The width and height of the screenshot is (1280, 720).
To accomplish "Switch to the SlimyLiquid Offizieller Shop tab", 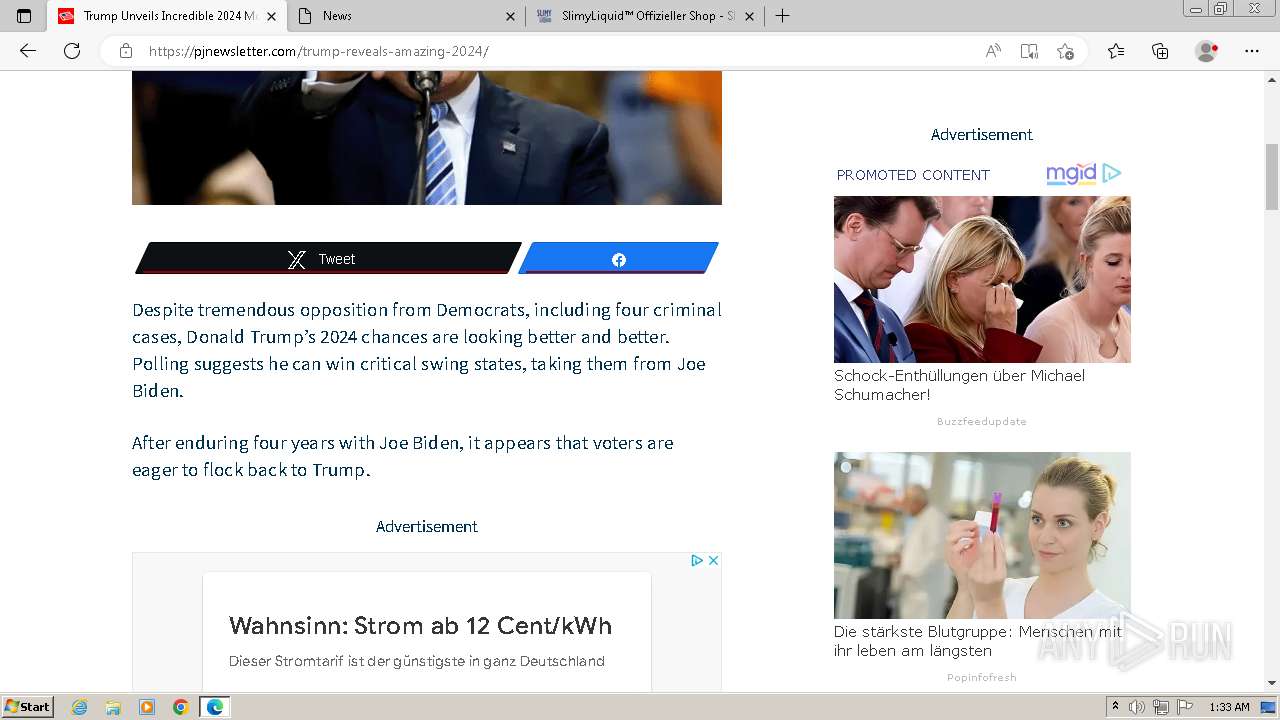I will coord(645,16).
